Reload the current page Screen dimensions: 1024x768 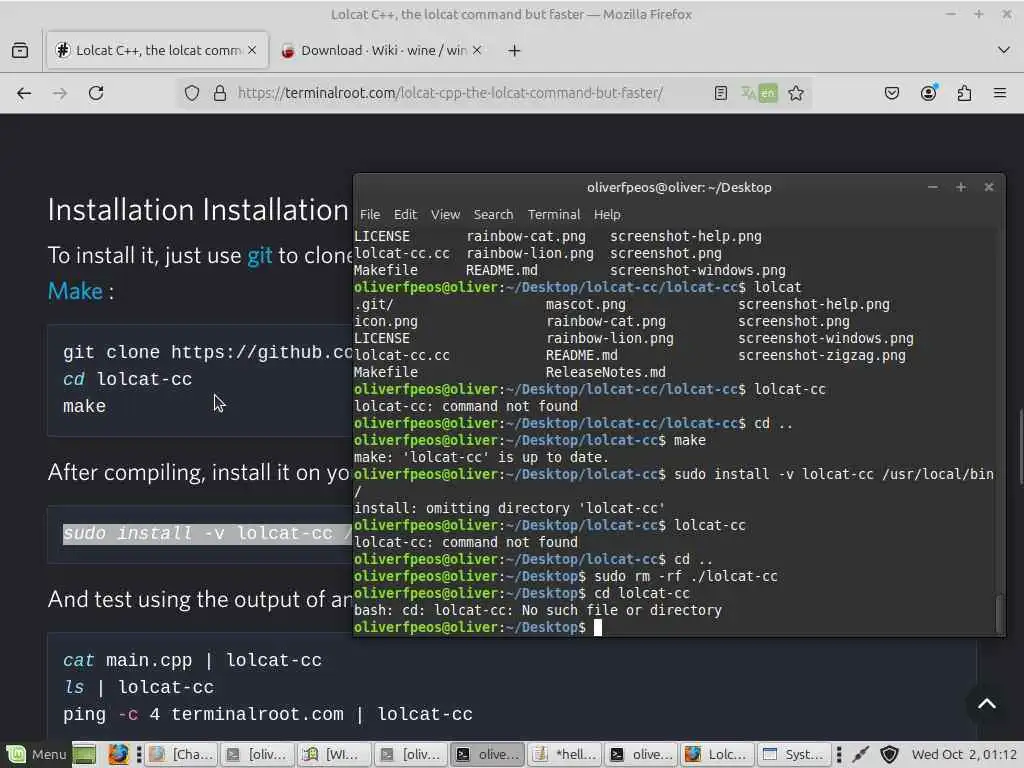pos(96,93)
